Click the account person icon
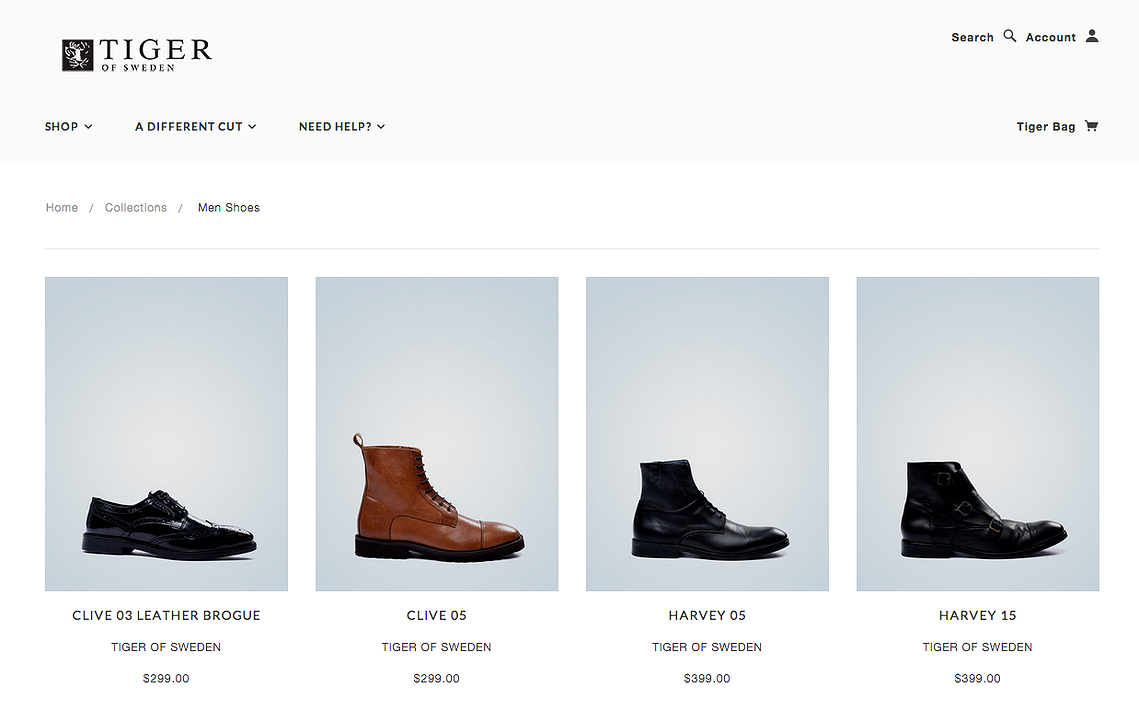This screenshot has height=710, width=1139. pos(1092,36)
